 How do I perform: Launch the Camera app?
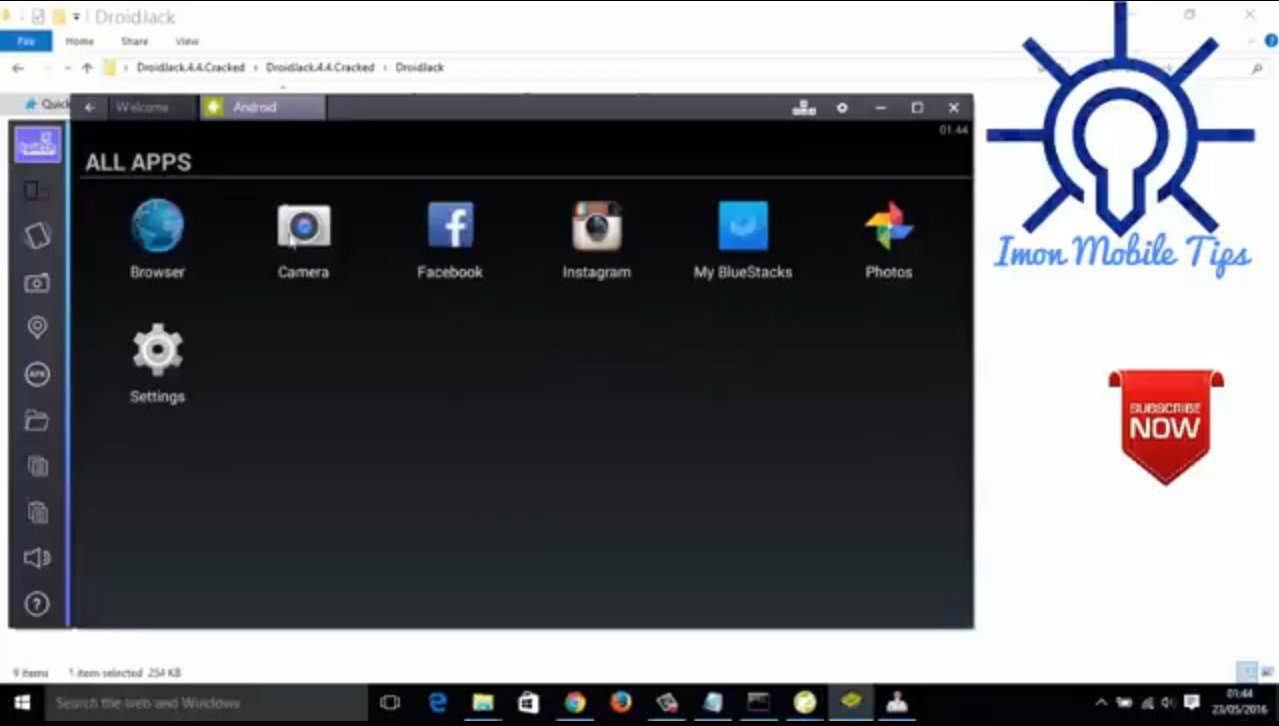click(x=303, y=226)
